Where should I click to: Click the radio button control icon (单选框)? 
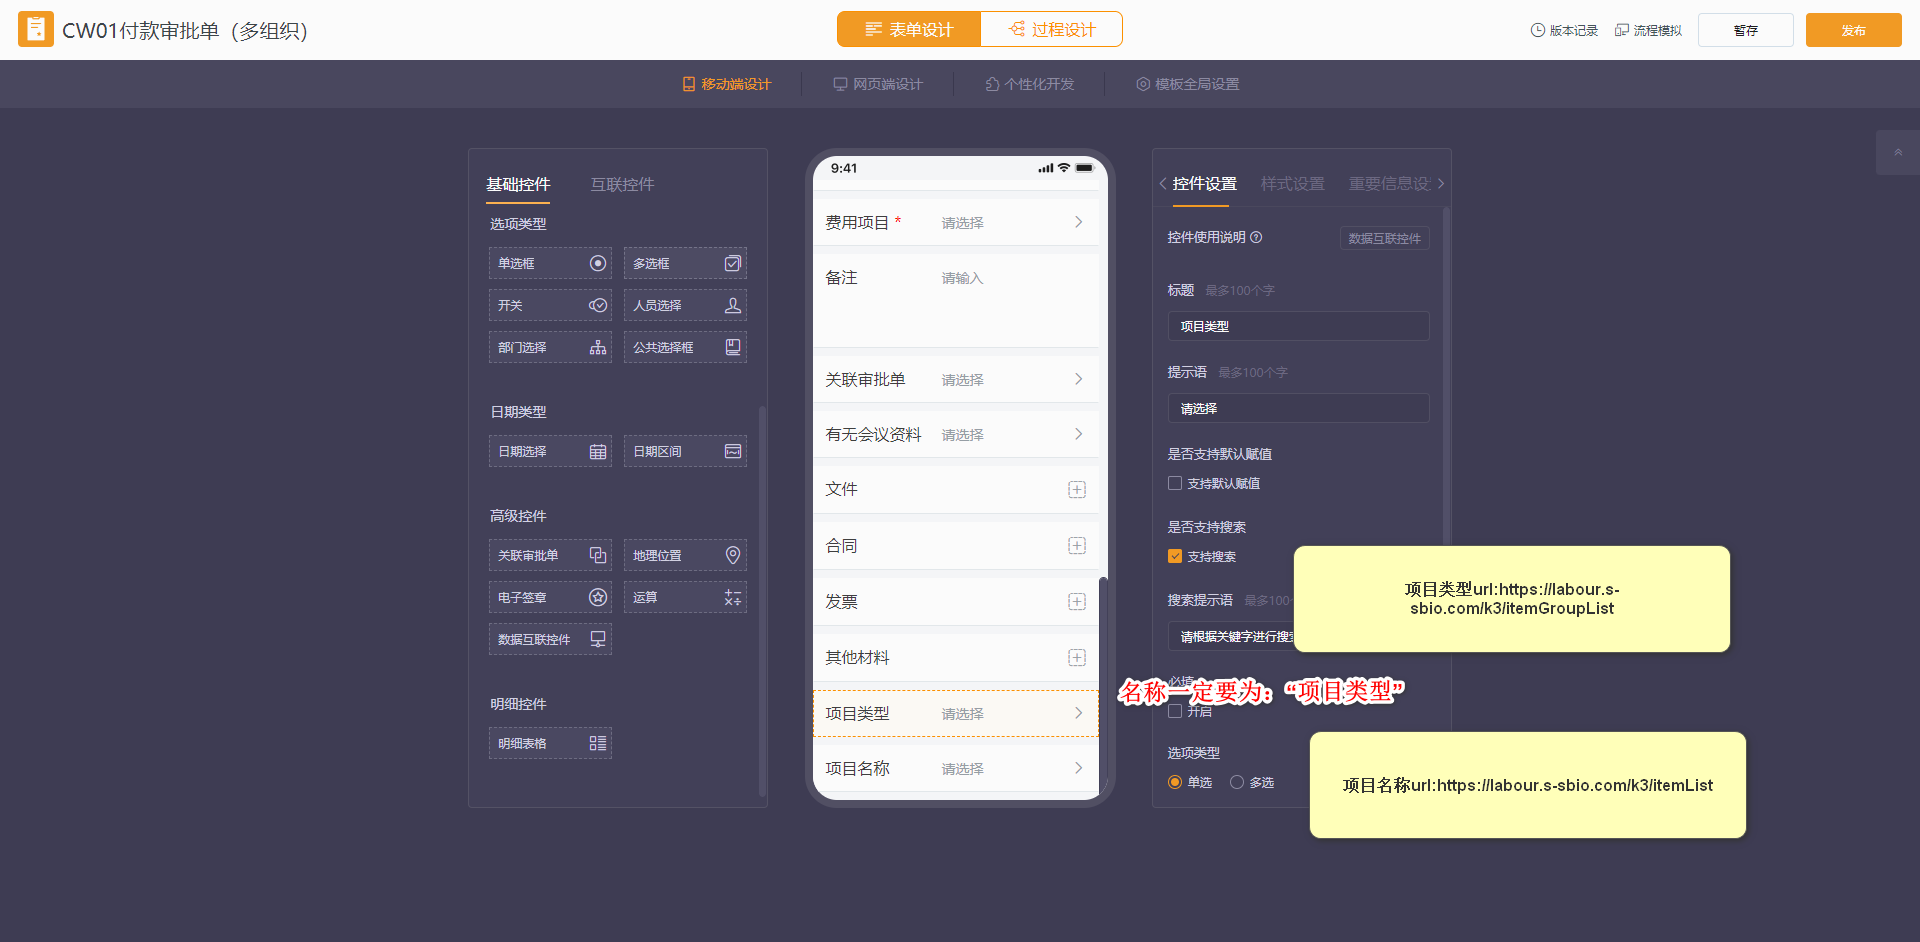(x=597, y=263)
